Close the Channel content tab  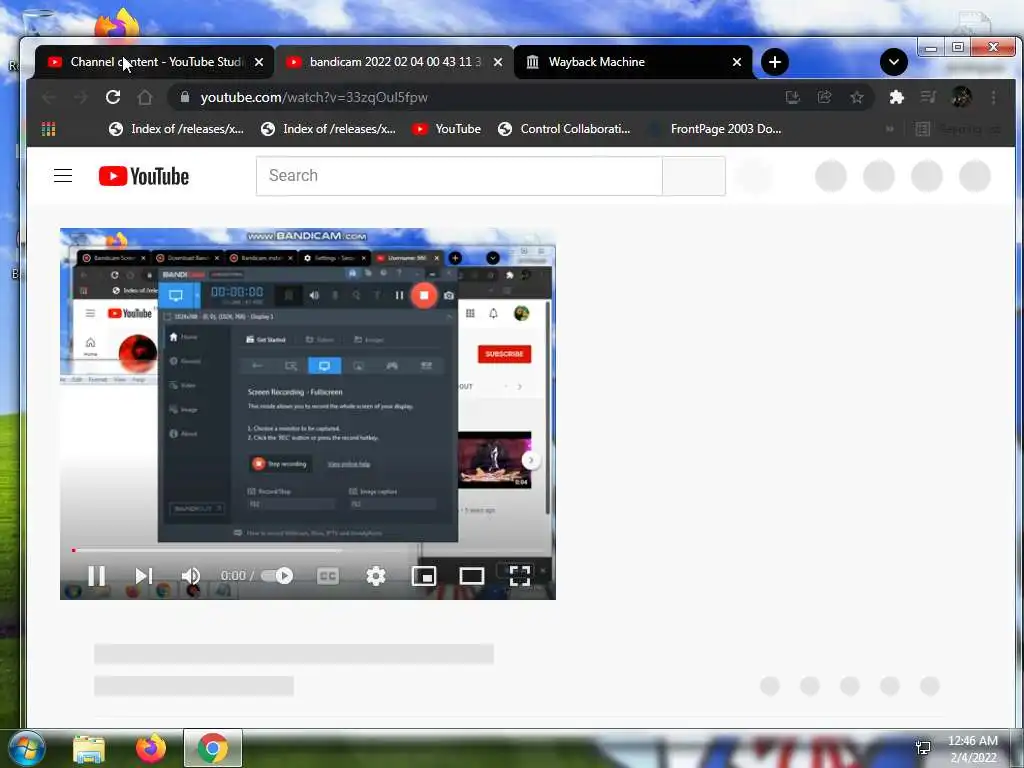coord(259,62)
